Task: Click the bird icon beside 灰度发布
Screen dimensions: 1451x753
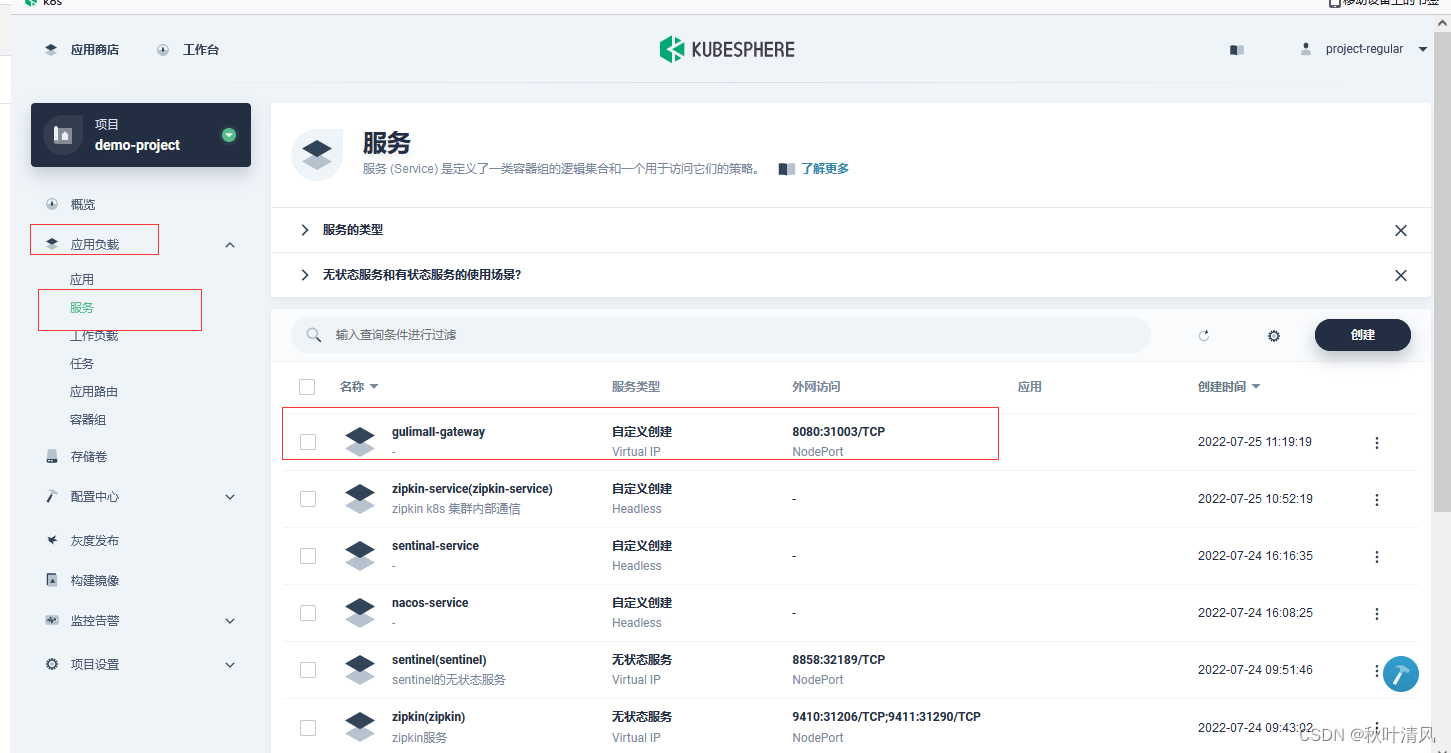Action: (52, 540)
